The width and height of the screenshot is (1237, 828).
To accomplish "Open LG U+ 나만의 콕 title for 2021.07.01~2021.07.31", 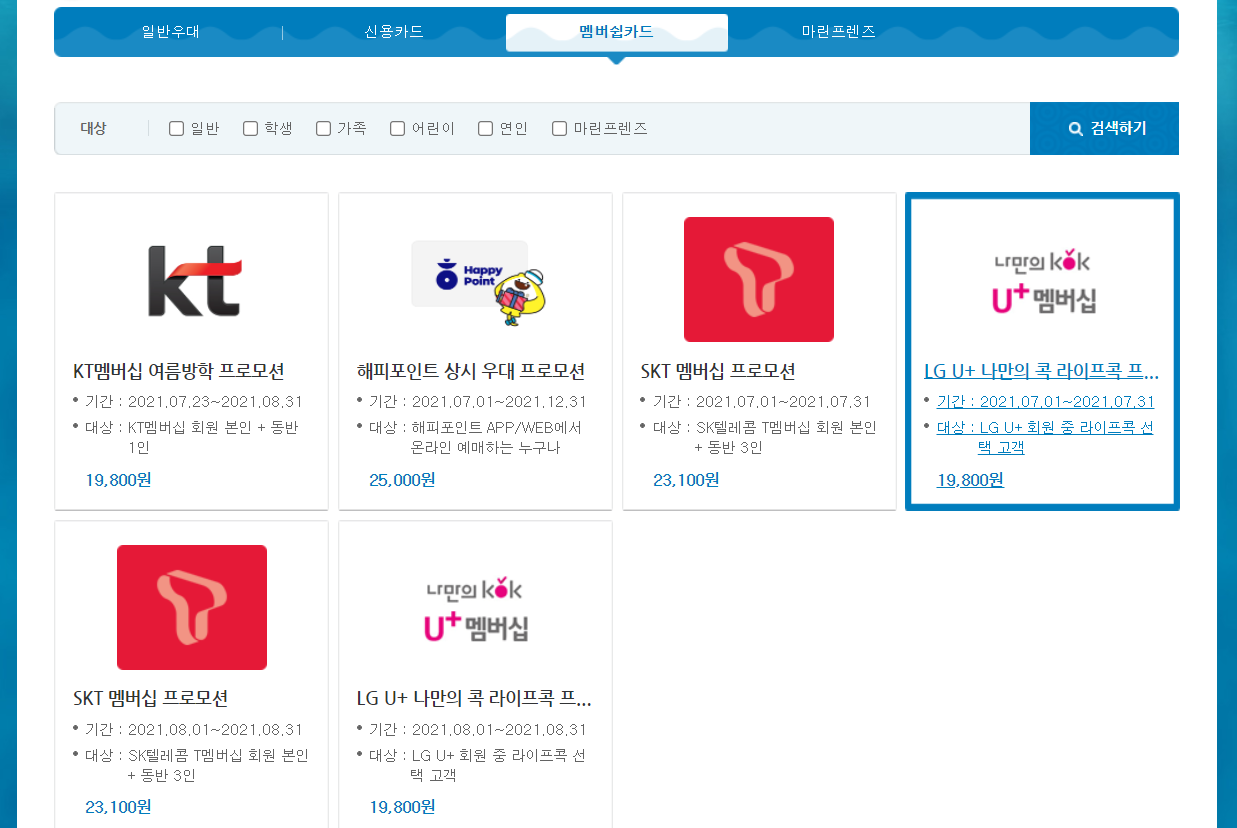I will (1042, 371).
